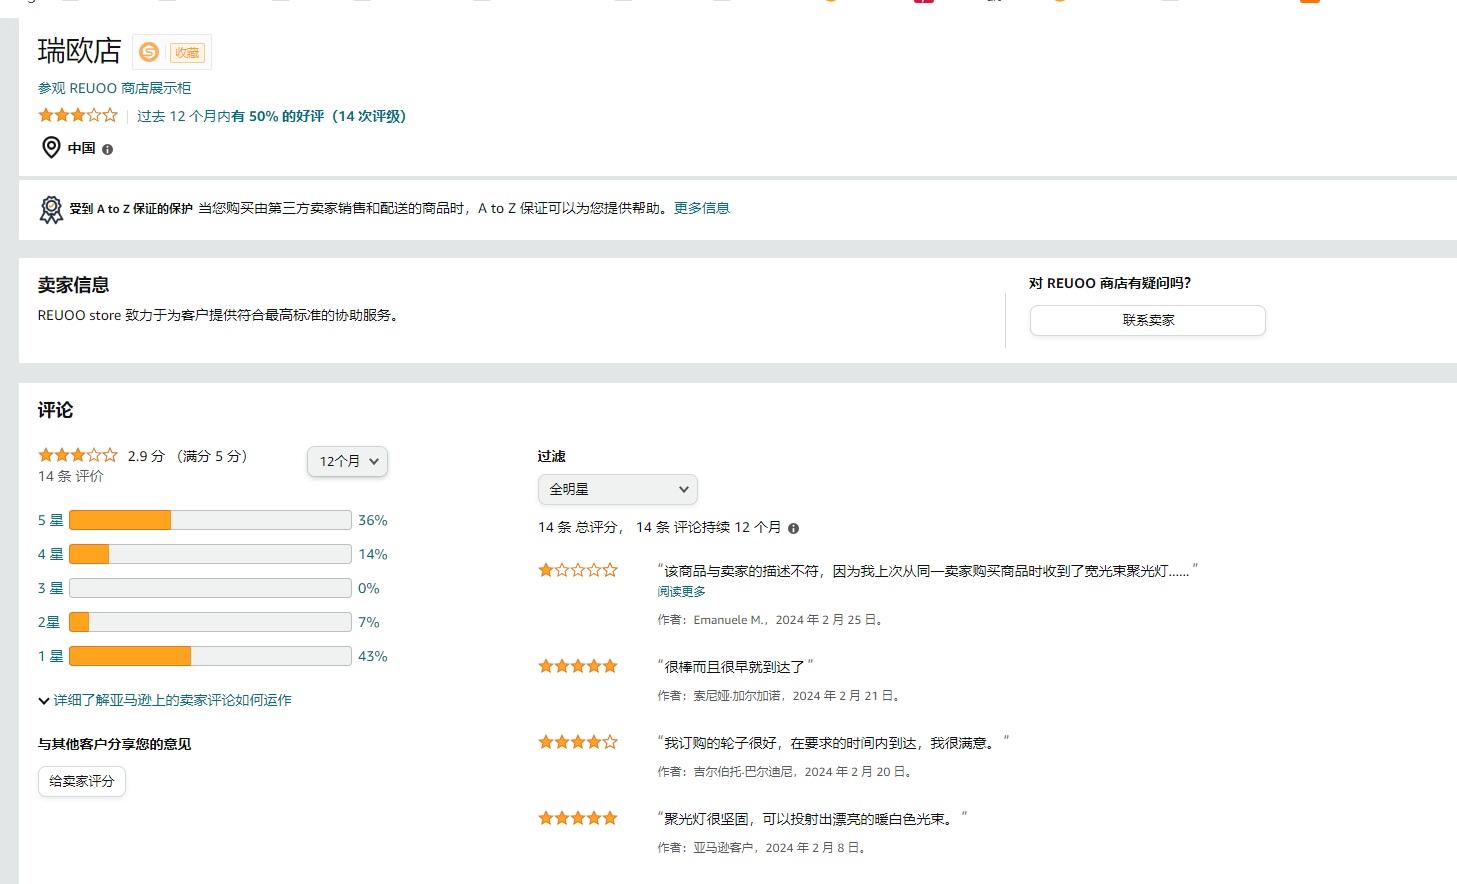The height and width of the screenshot is (884, 1457).
Task: Open the 参观 REUOO 商店展示柜 link
Action: (114, 88)
